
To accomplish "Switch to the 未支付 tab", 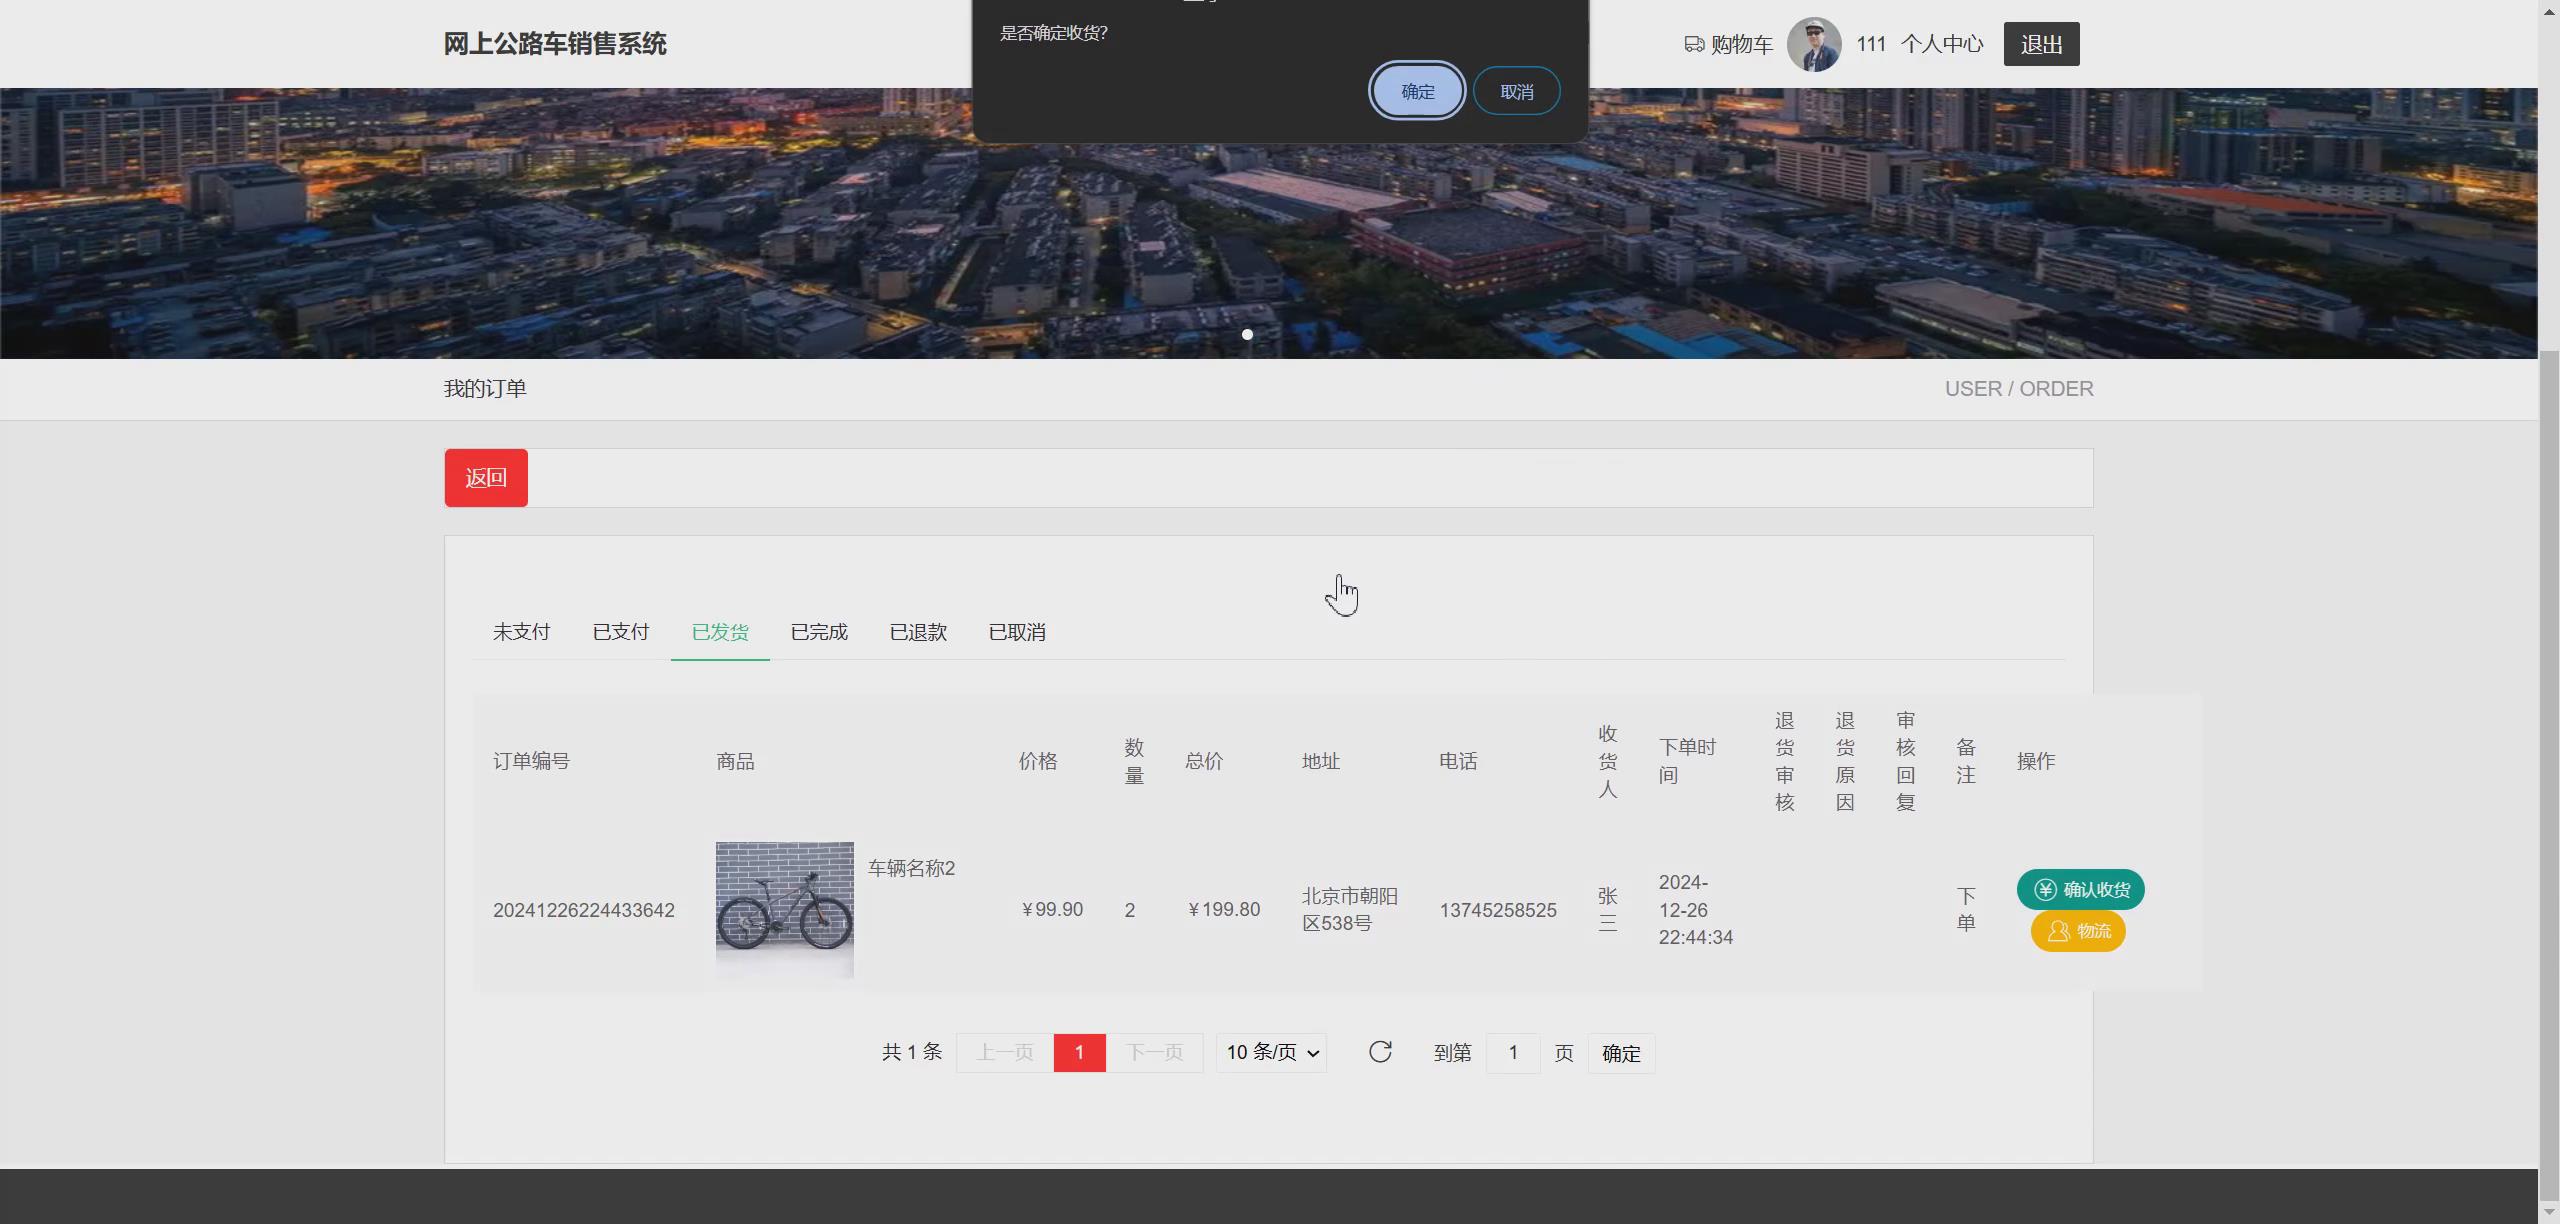I will (x=521, y=632).
